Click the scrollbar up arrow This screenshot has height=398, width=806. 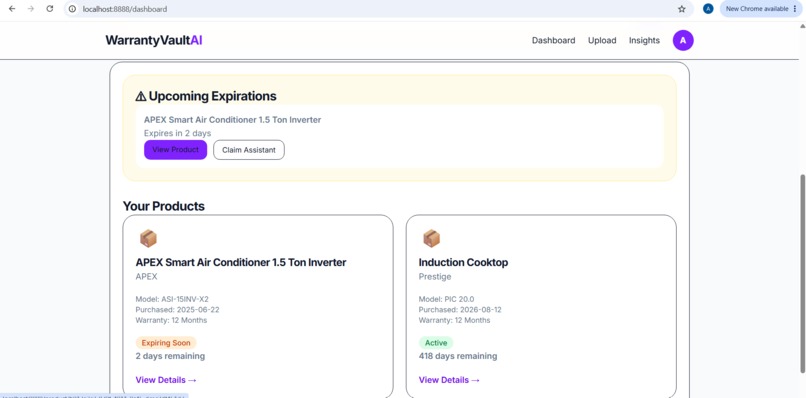pyautogui.click(x=802, y=26)
